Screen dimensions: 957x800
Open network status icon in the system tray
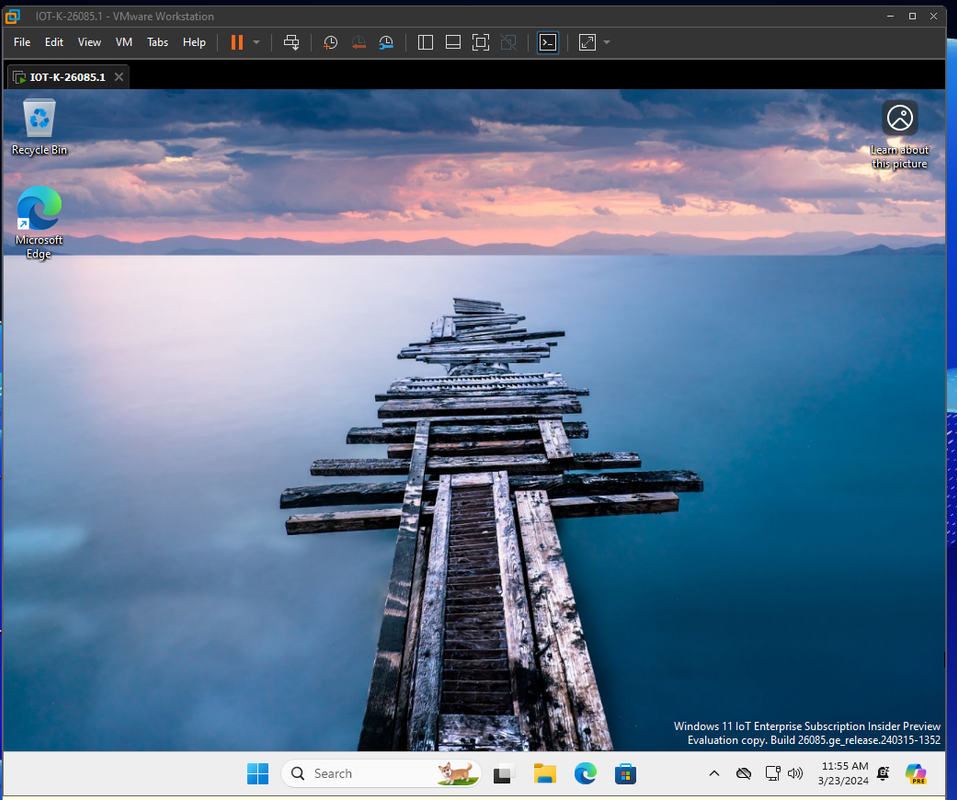pos(773,774)
